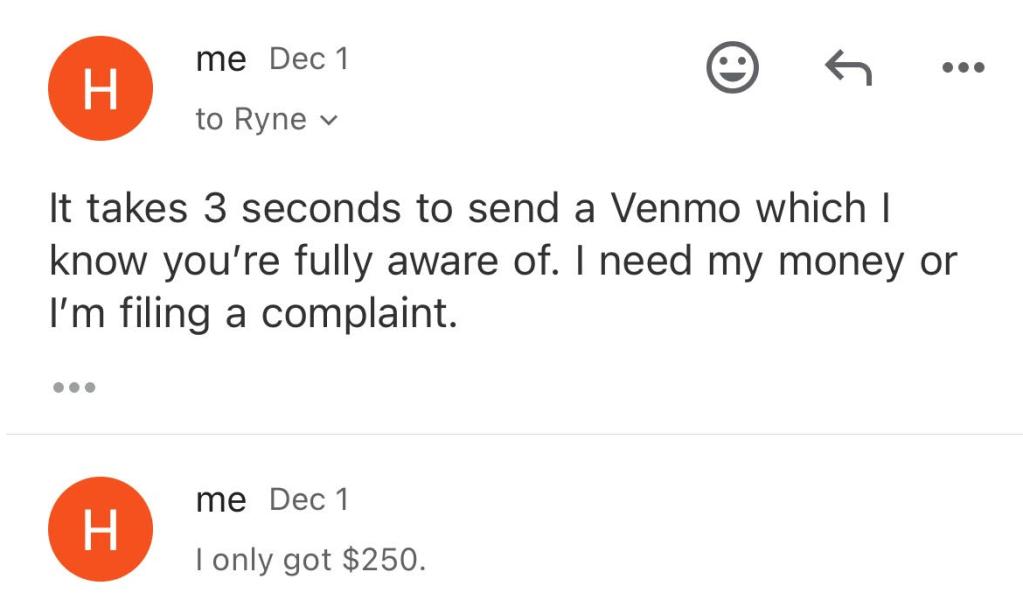Click the "to Ryne" recipient label
The height and width of the screenshot is (593, 1023).
click(251, 120)
